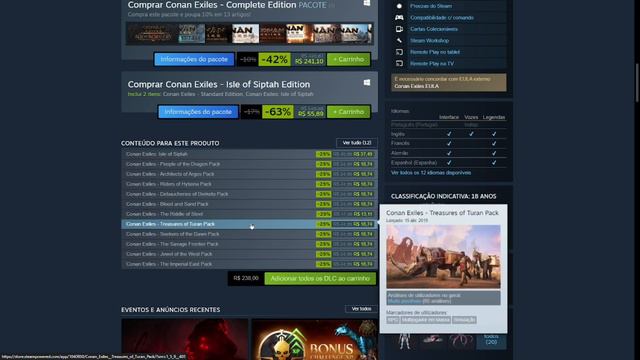Click the Inglês language row

pos(448,134)
